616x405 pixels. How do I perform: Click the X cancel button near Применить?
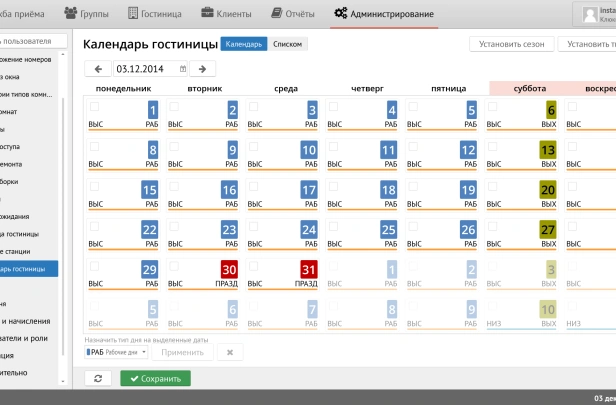coord(229,352)
